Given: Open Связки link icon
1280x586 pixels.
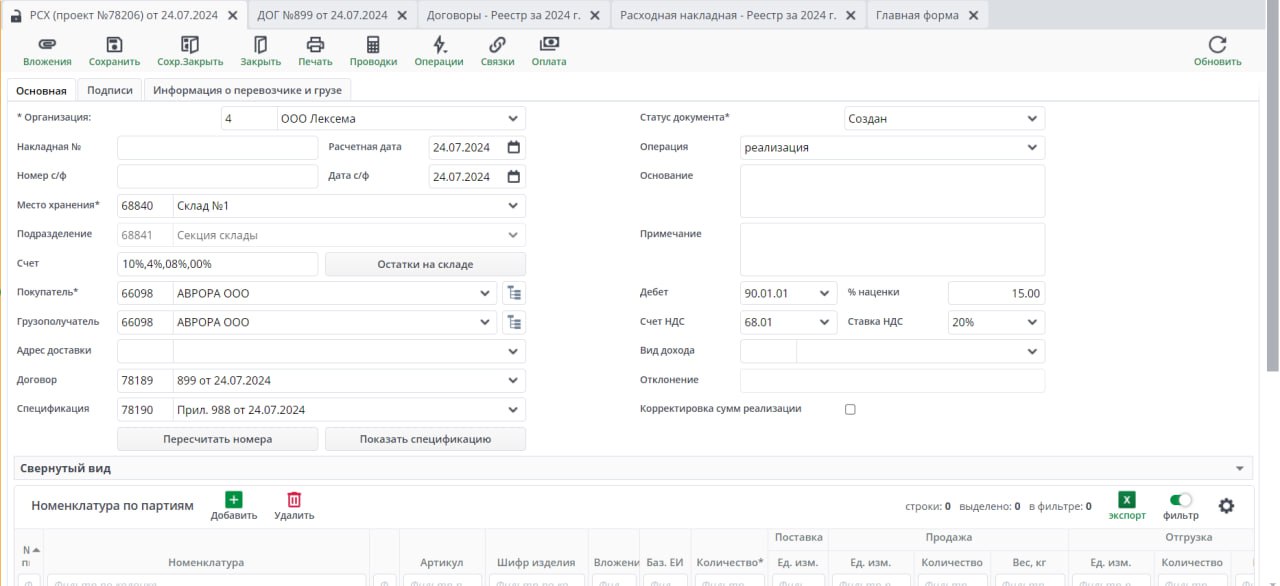Looking at the screenshot, I should tap(497, 45).
